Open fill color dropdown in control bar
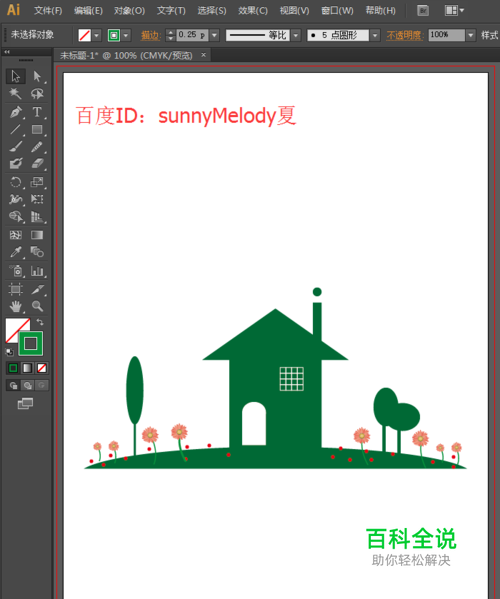This screenshot has height=599, width=500. tap(97, 36)
